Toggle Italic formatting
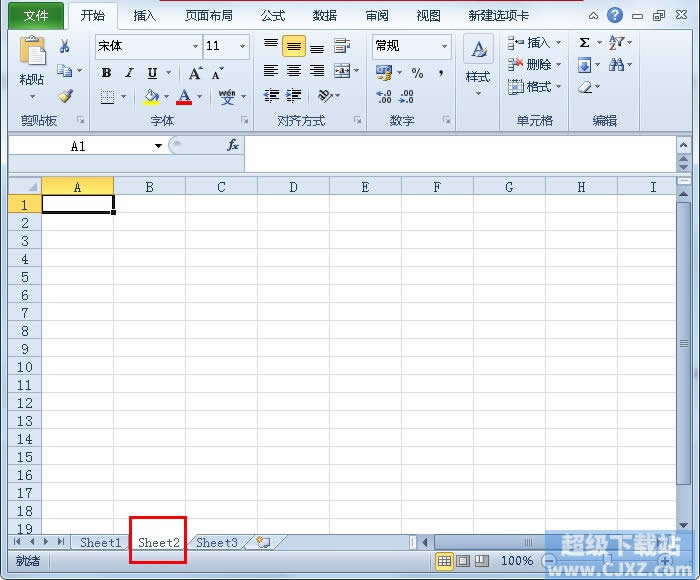The height and width of the screenshot is (580, 700). (129, 73)
